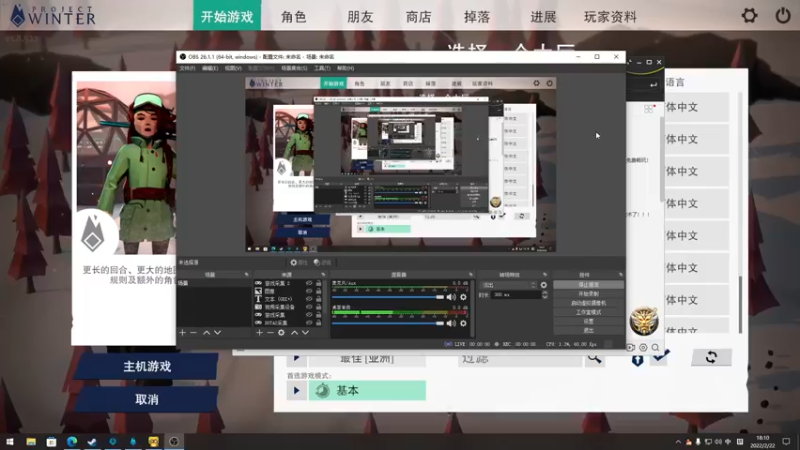Move source down in sources panel
This screenshot has width=800, height=450.
point(305,333)
